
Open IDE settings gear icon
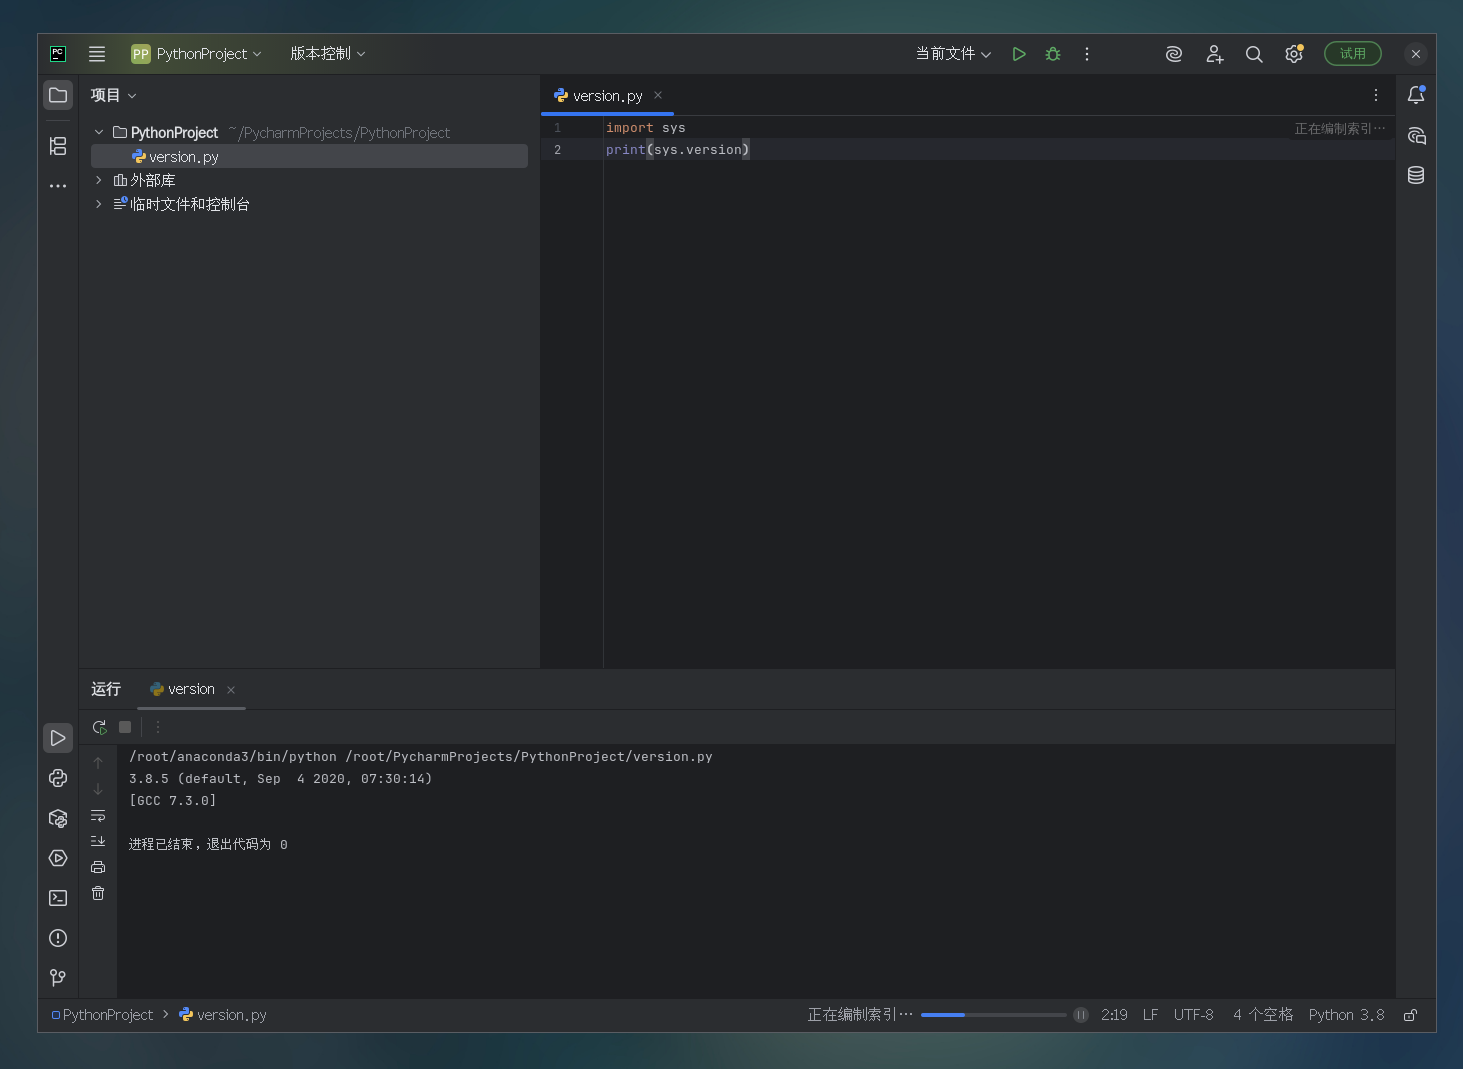pos(1294,54)
